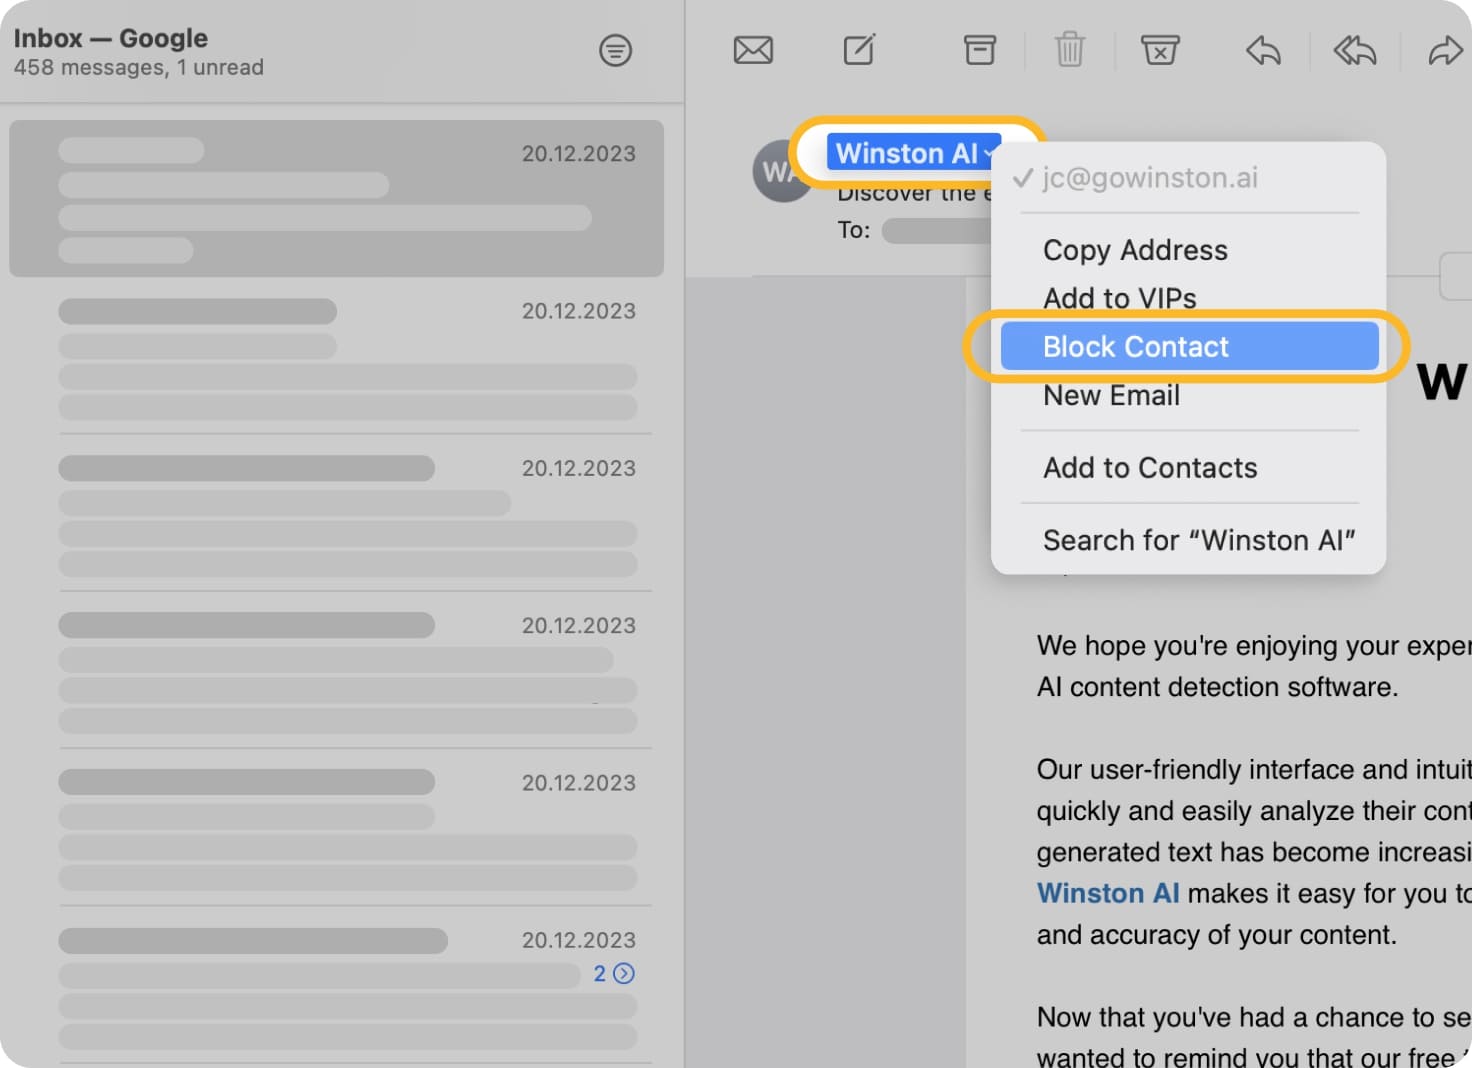Choose Search for "Winston AI"
The width and height of the screenshot is (1472, 1068).
1199,539
